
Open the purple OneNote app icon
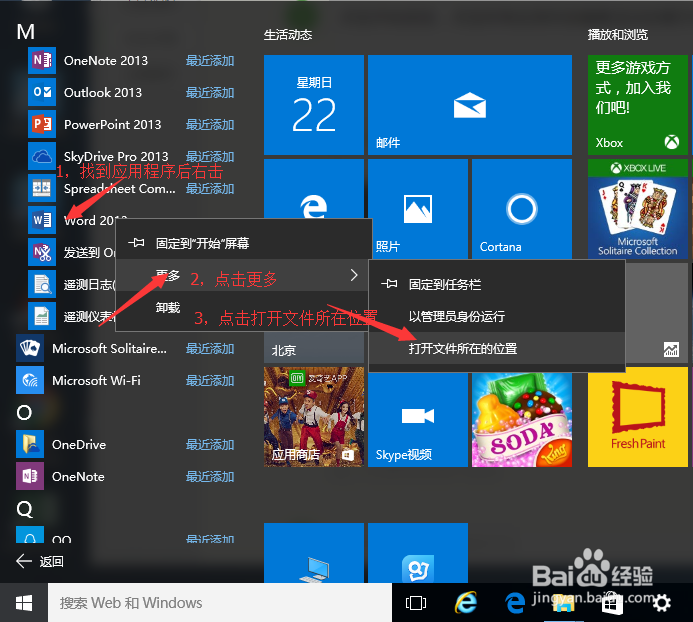point(30,476)
